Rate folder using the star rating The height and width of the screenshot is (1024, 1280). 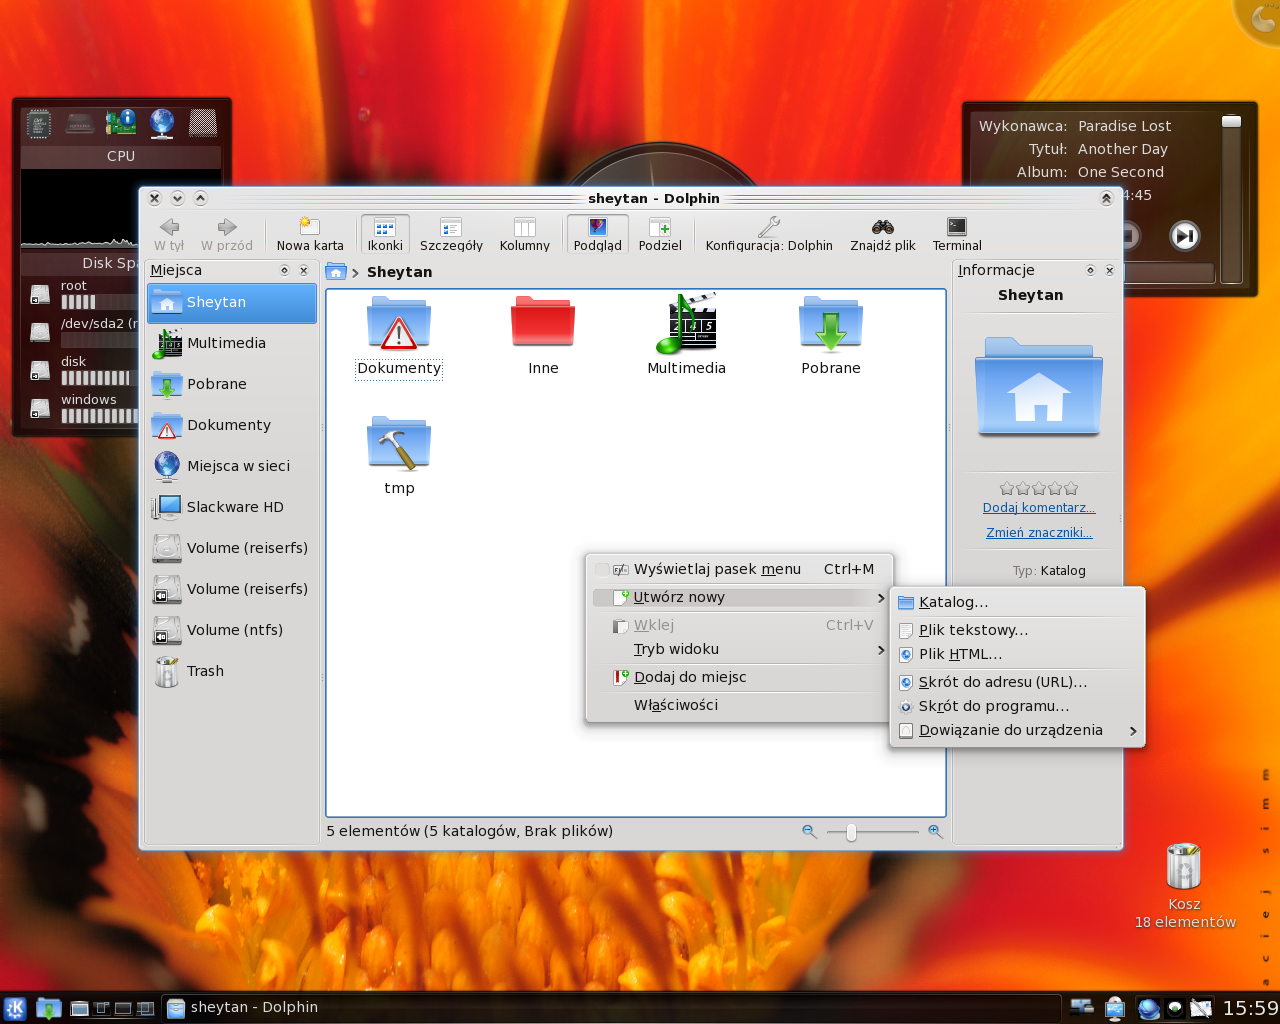tap(1039, 488)
